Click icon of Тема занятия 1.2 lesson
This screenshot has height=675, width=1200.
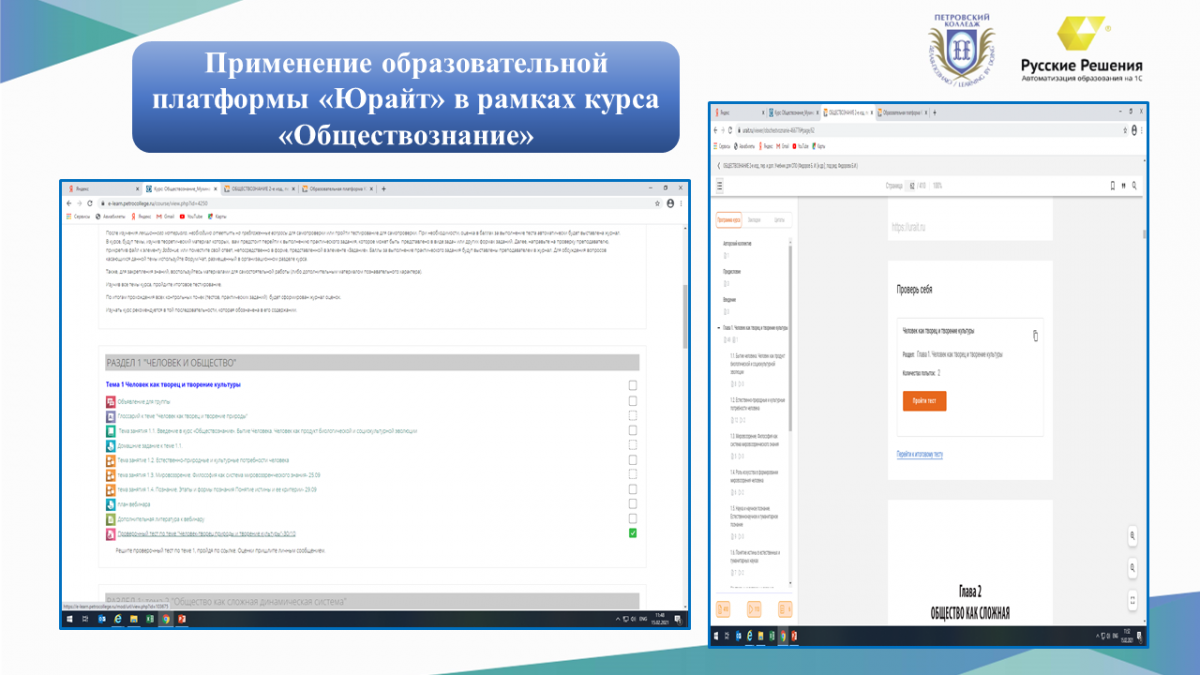point(111,460)
